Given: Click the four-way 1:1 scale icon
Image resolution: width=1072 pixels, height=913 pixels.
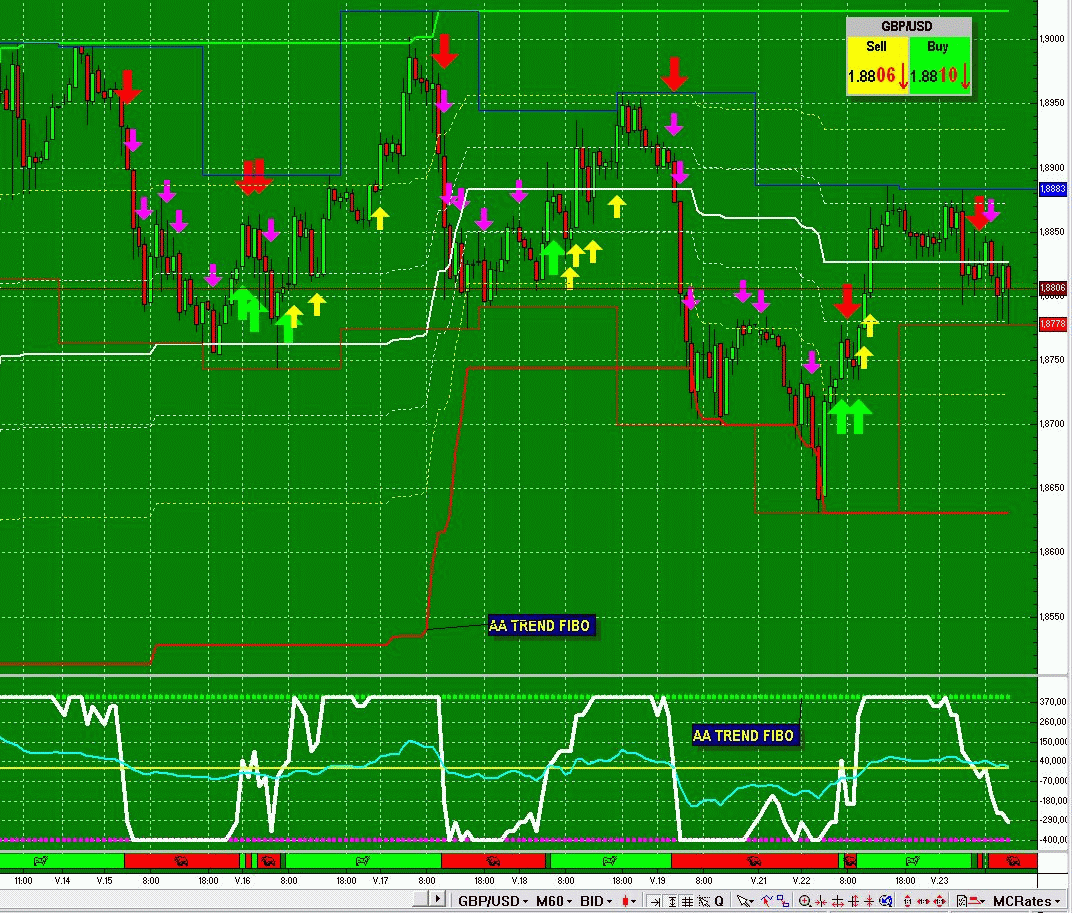Looking at the screenshot, I should tap(939, 901).
